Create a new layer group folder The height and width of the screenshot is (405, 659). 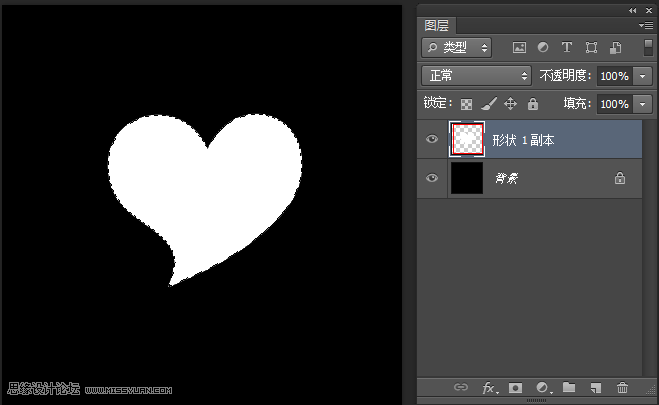569,387
